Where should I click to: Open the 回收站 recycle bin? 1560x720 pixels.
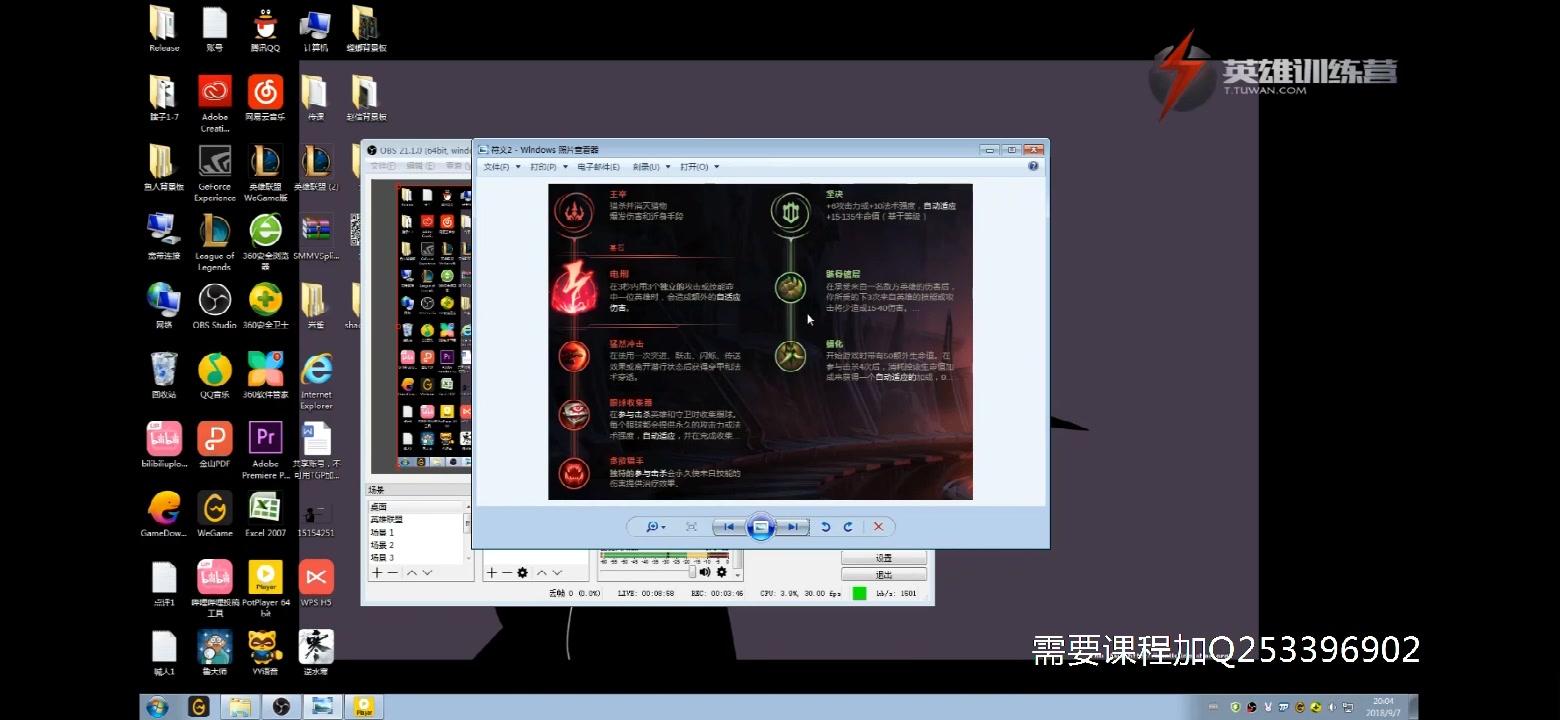click(164, 376)
